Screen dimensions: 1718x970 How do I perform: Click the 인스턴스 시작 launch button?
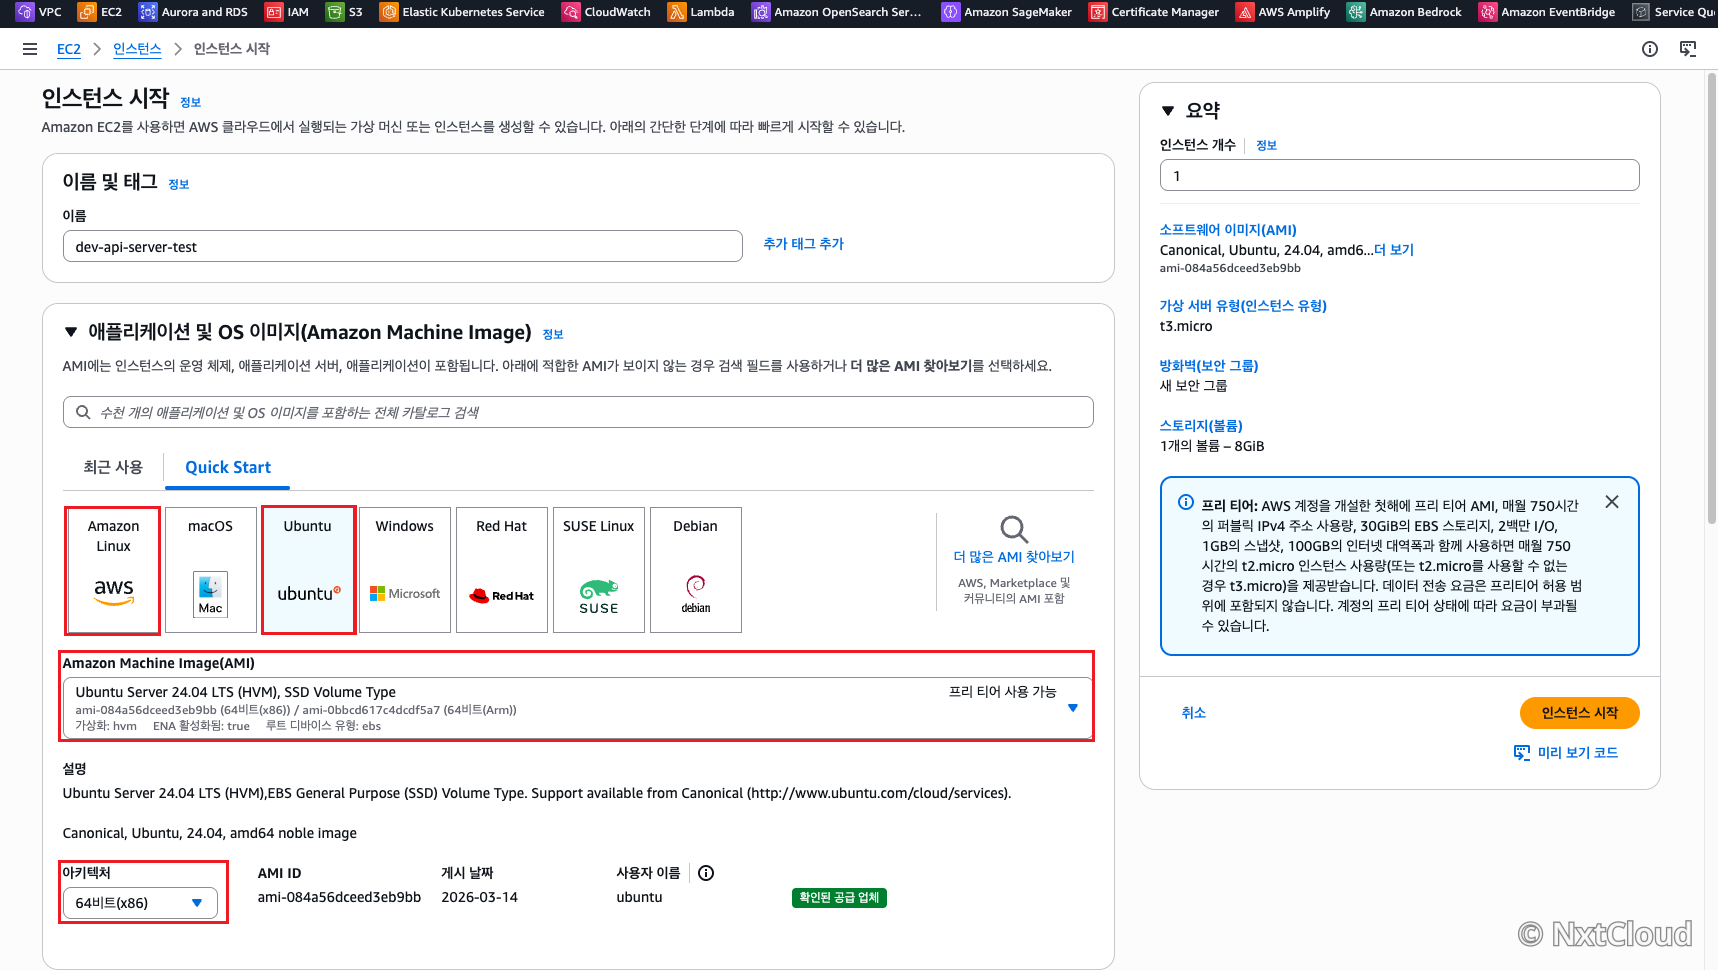tap(1579, 713)
